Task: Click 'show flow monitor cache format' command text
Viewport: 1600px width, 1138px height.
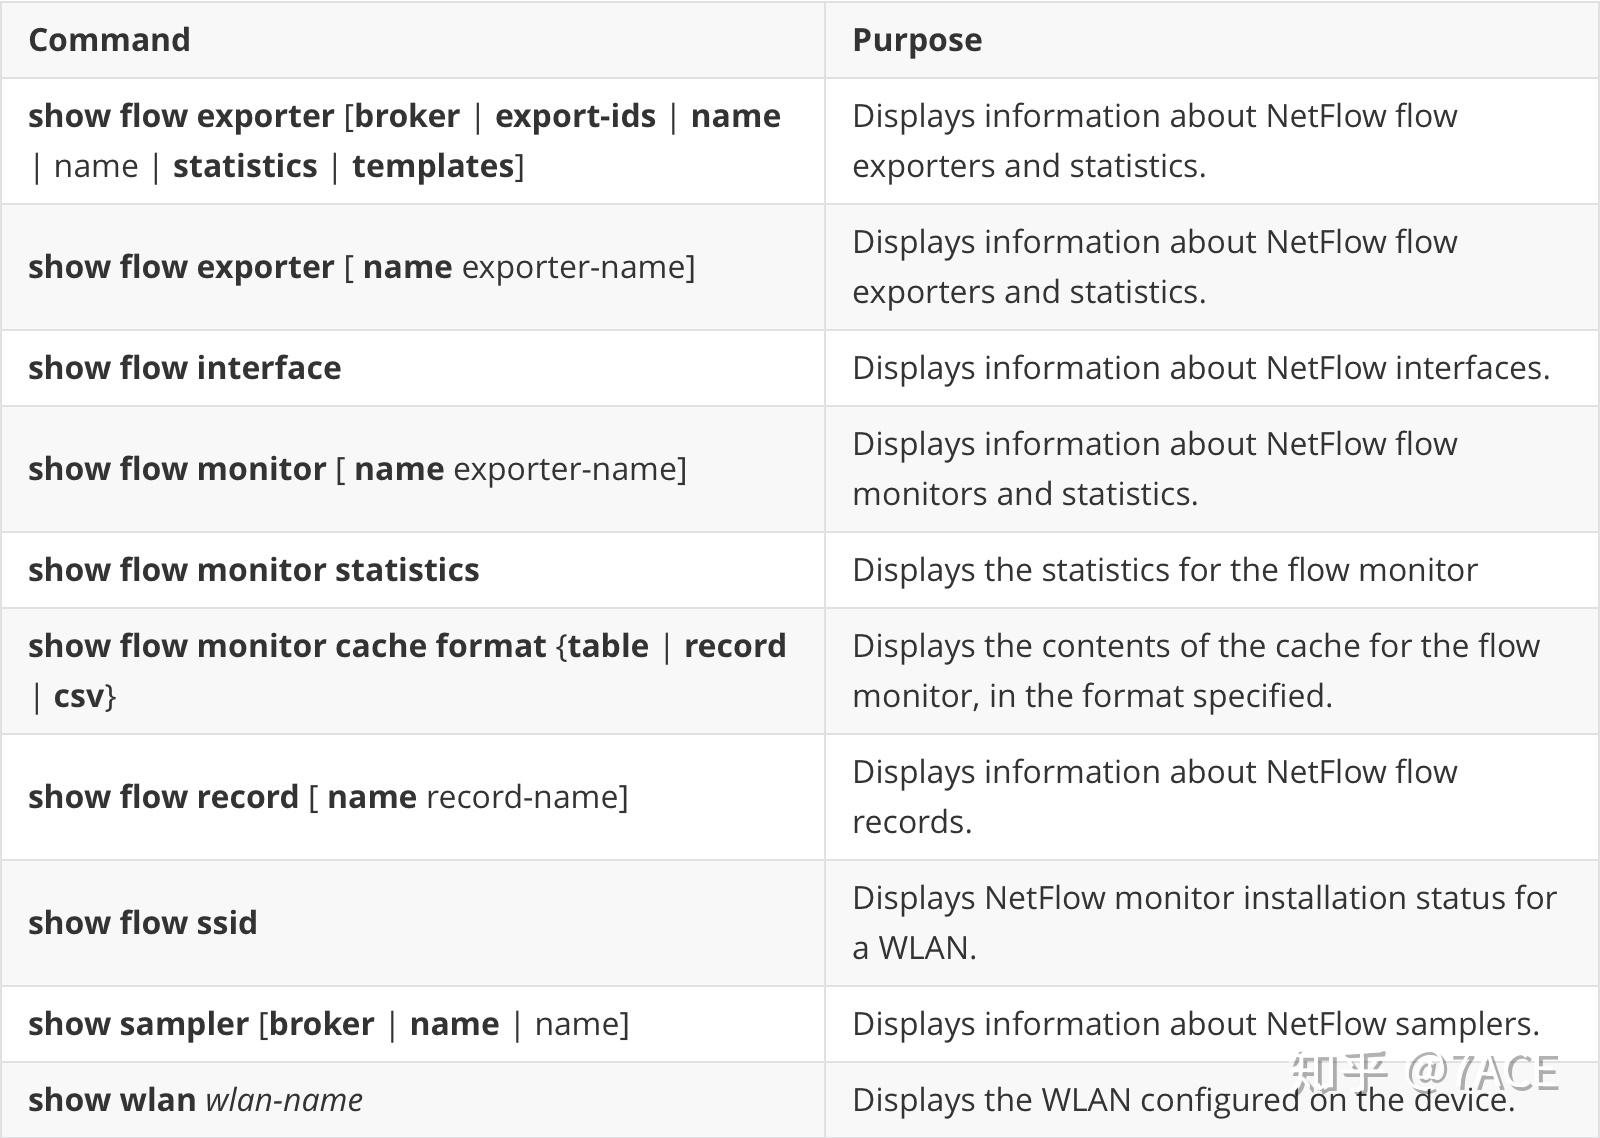Action: point(287,646)
